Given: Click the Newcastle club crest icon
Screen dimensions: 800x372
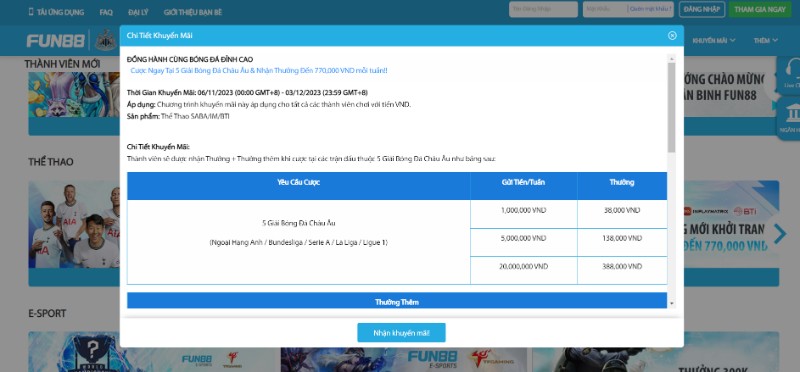Looking at the screenshot, I should (x=106, y=40).
